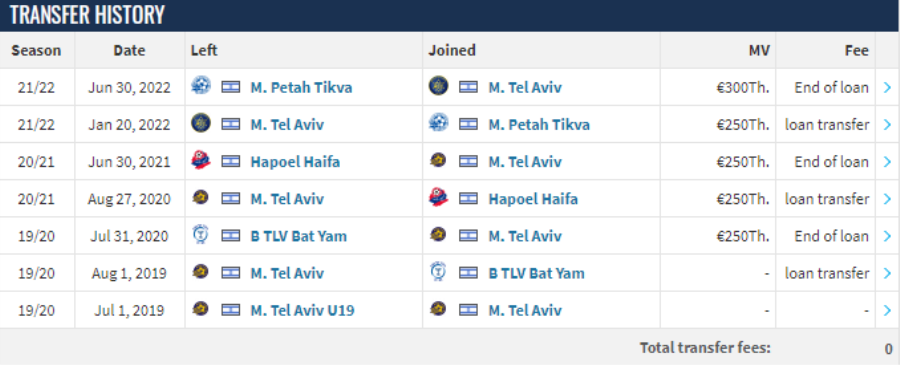The width and height of the screenshot is (900, 365).
Task: Expand transfer details arrow for Jan 20, 2022
Action: (x=887, y=125)
